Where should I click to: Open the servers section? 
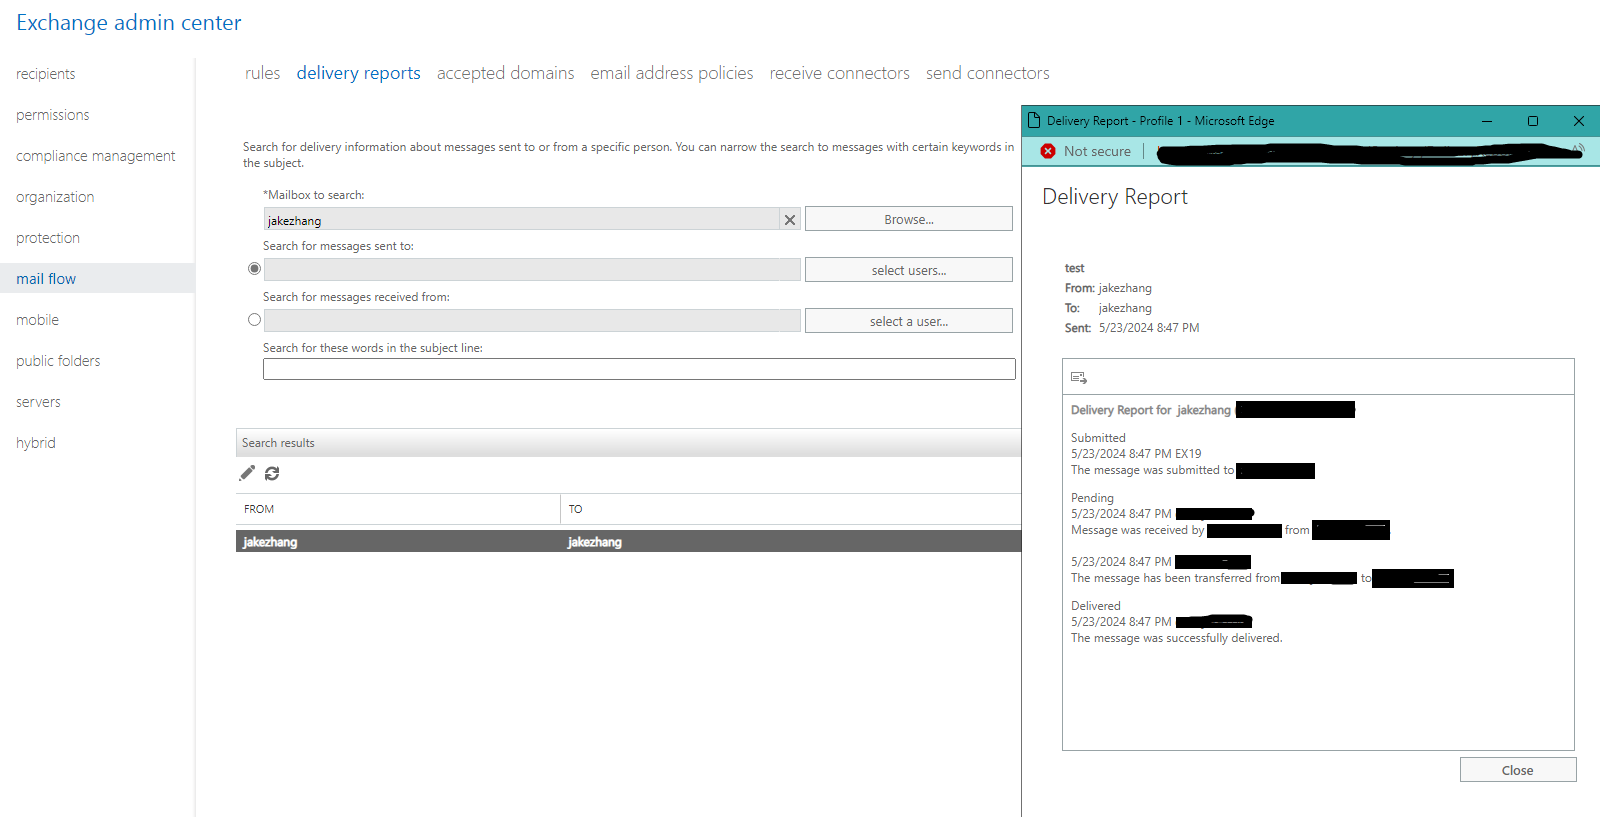click(x=38, y=402)
